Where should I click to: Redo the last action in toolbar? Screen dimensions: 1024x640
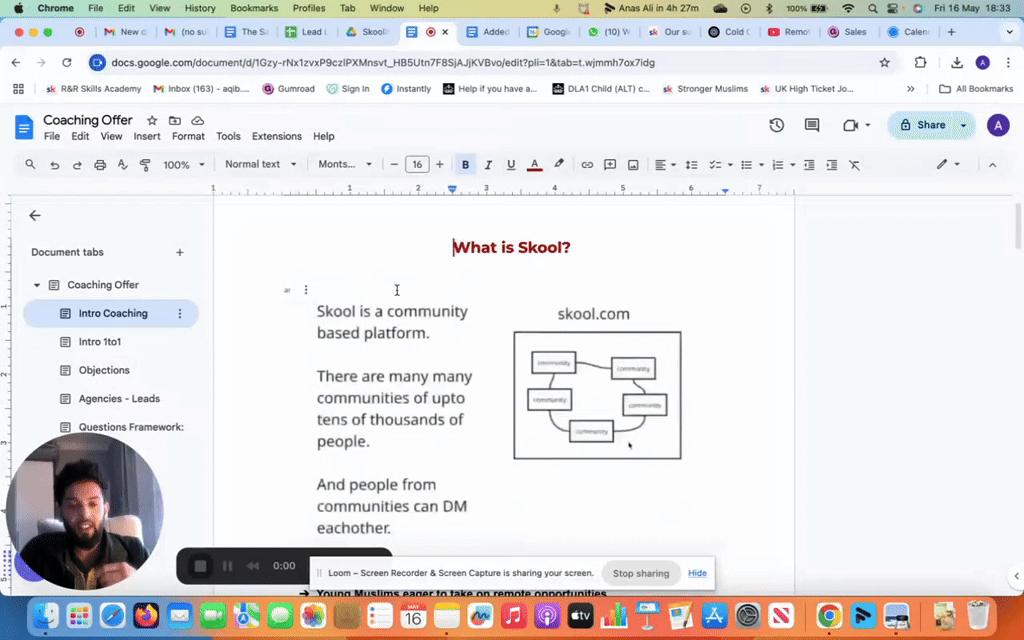click(77, 165)
